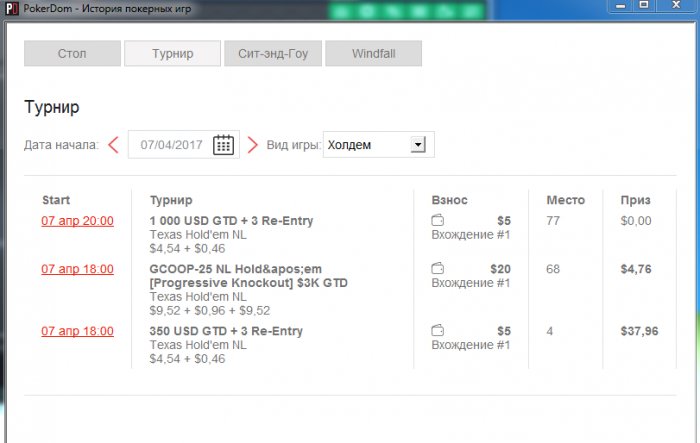Click the Приз column header
Viewport: 700px width, 443px height.
pos(635,200)
